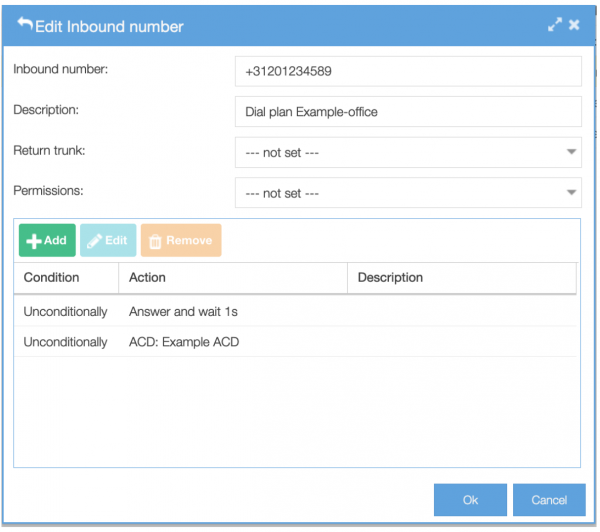Click the Cancel button
This screenshot has height=532, width=600.
pos(549,500)
